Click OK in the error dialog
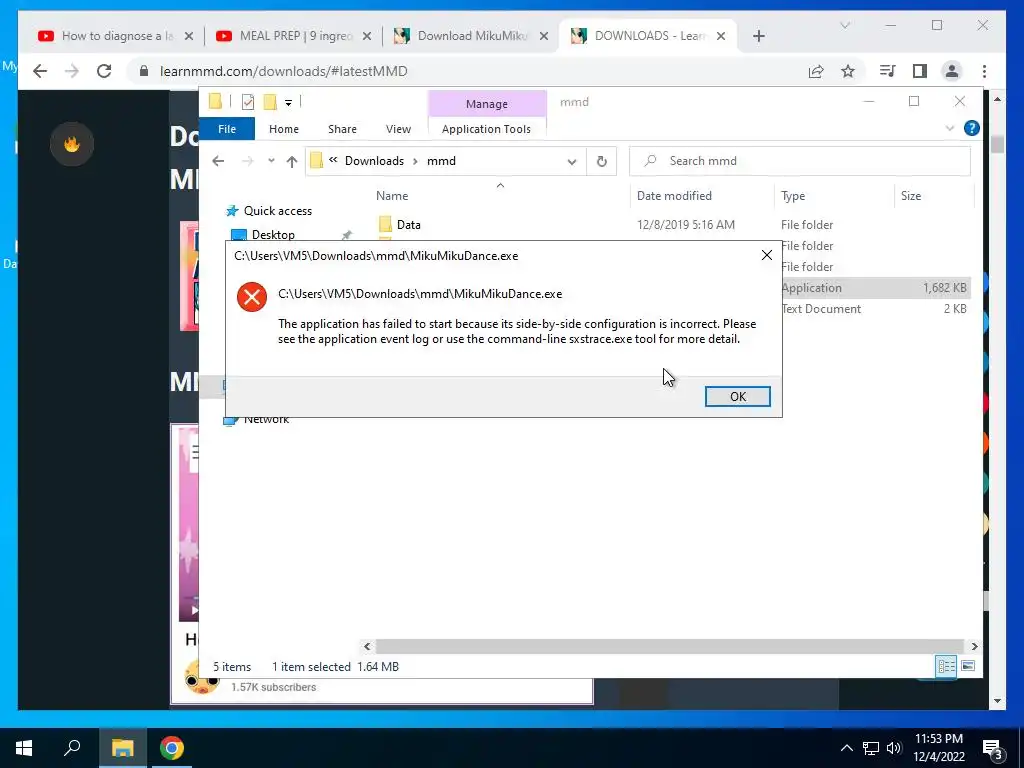This screenshot has height=768, width=1024. point(737,396)
